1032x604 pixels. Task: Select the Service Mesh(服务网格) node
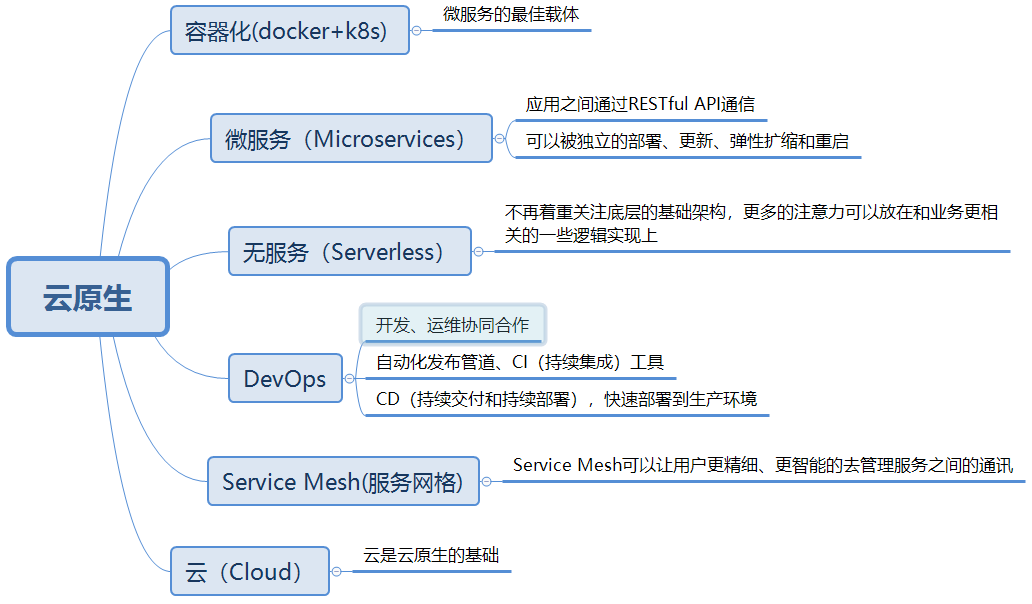343,482
